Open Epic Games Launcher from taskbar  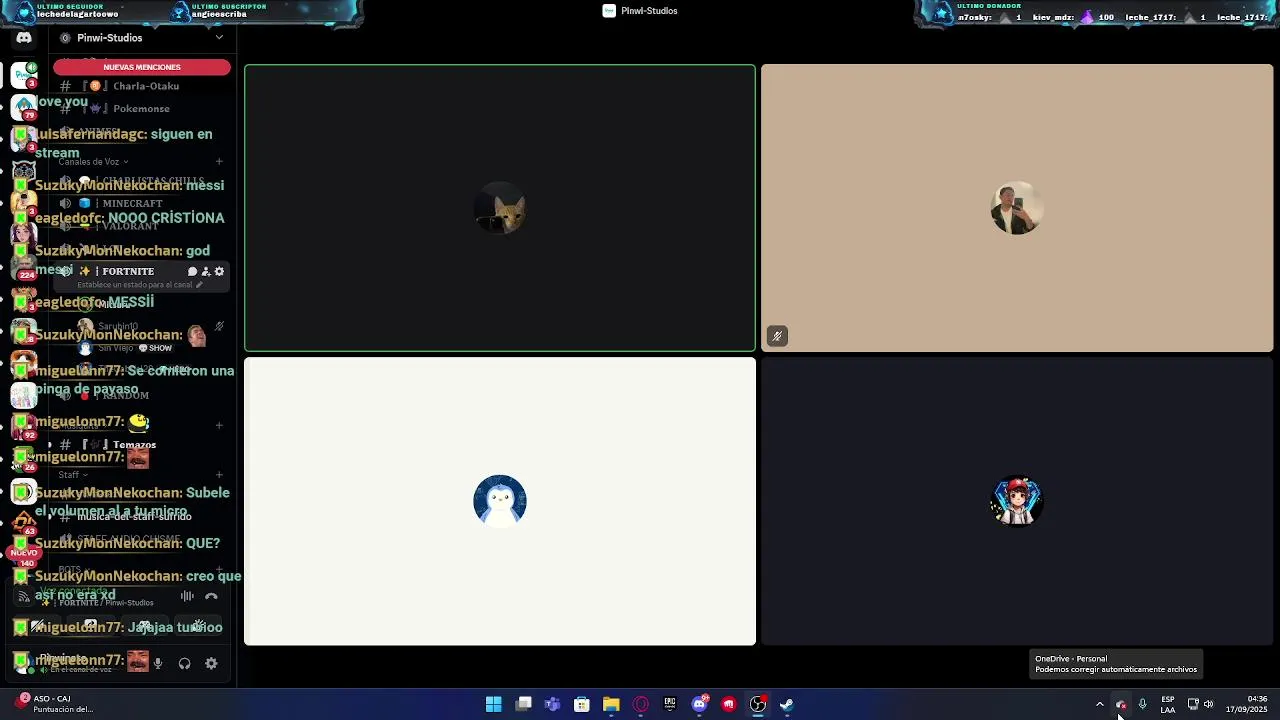670,705
